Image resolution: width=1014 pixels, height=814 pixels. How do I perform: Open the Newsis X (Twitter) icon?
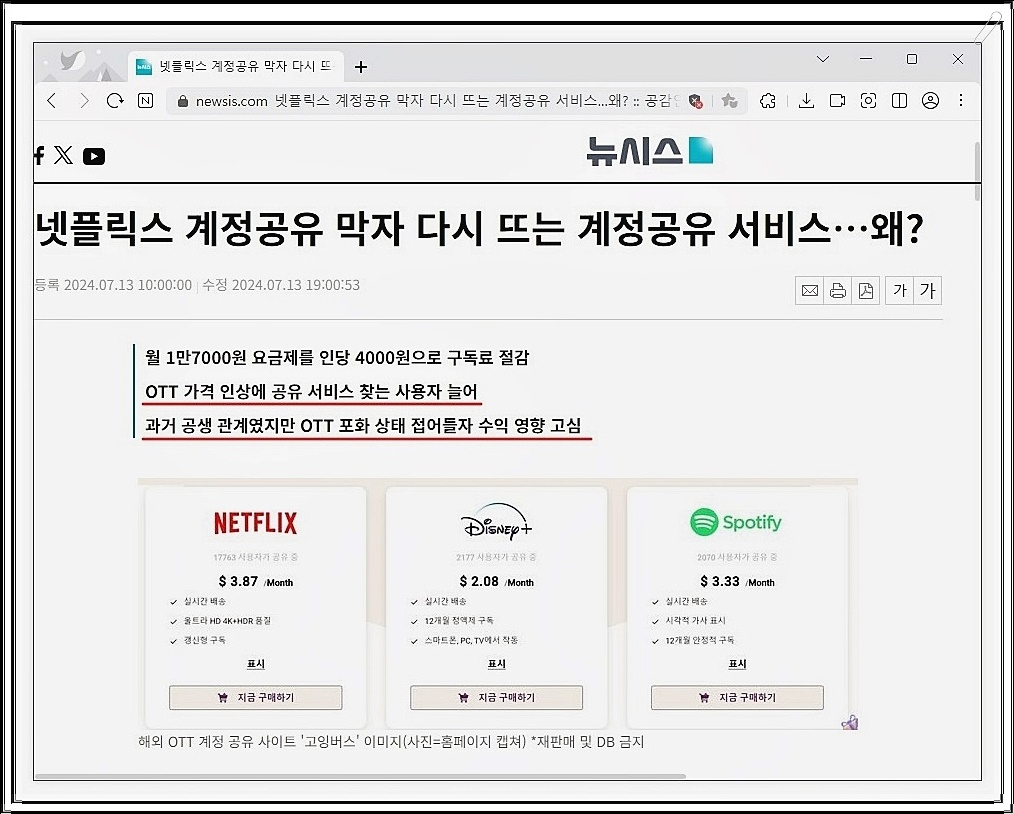pyautogui.click(x=63, y=155)
